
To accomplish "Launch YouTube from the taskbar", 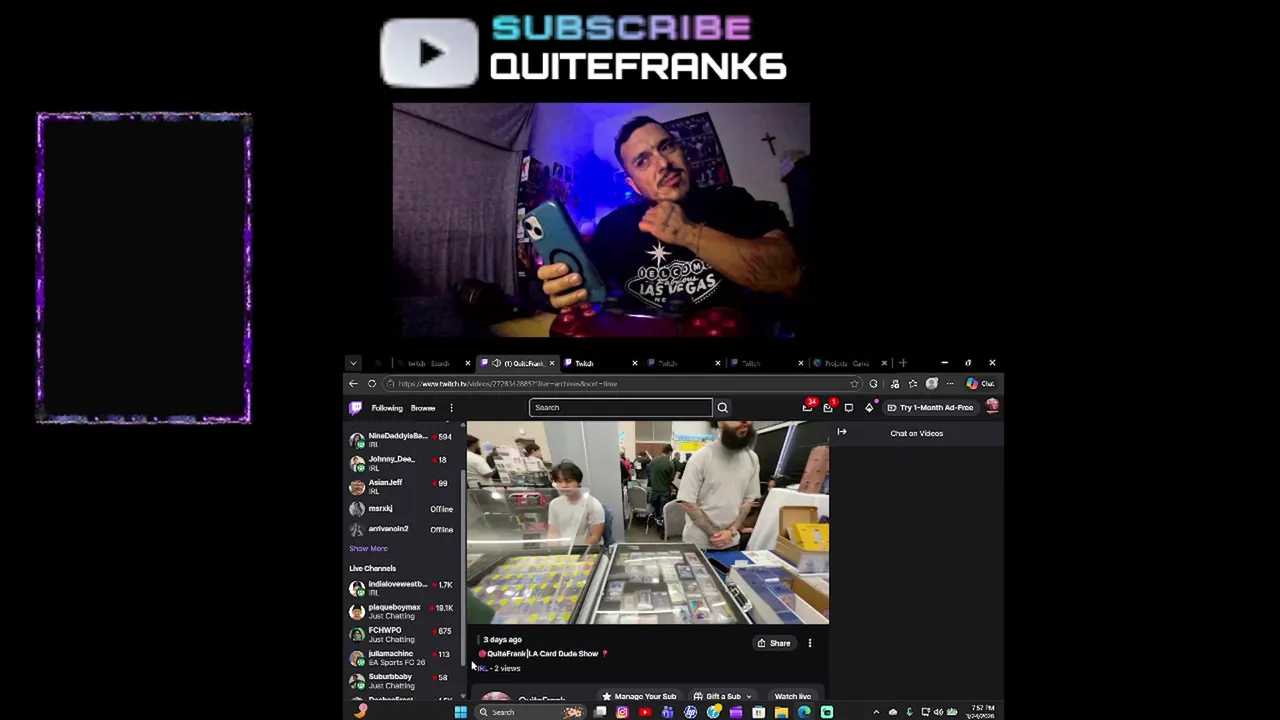I will point(645,712).
